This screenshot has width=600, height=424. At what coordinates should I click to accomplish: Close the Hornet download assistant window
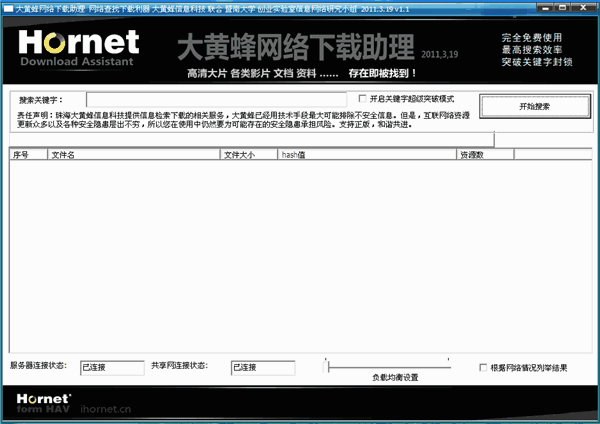coord(583,8)
